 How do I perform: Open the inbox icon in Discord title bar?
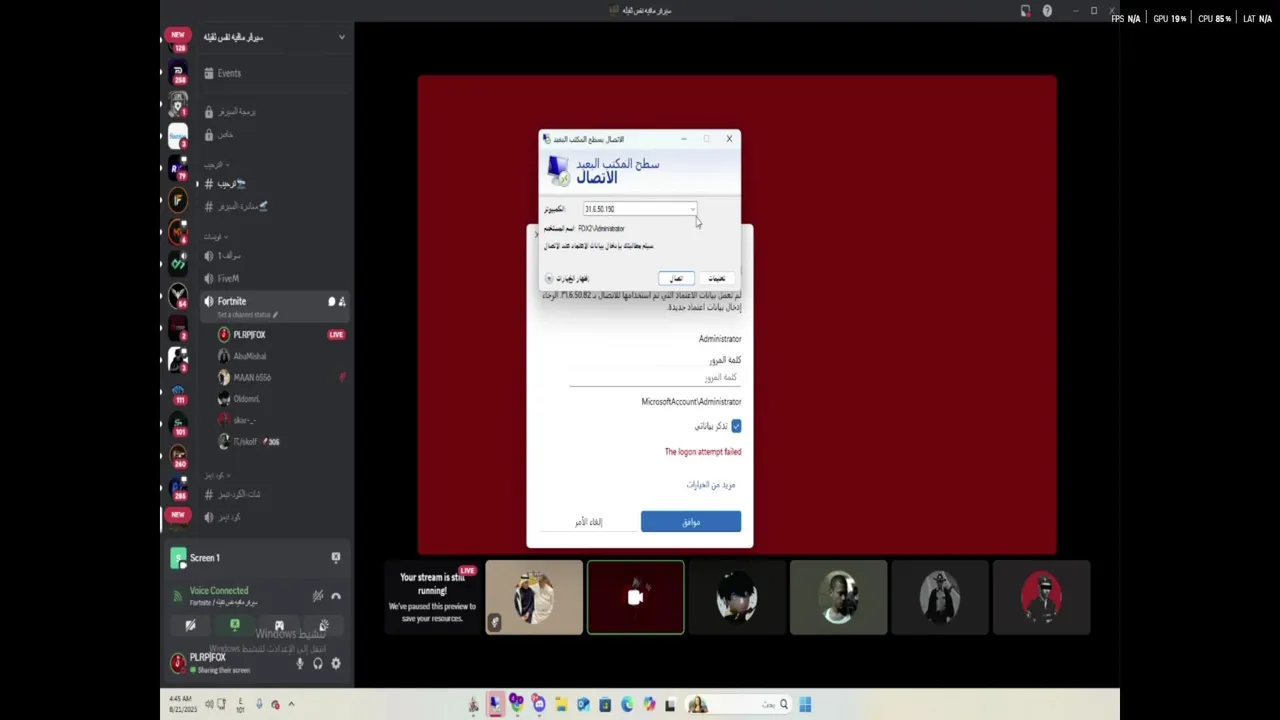tap(1025, 11)
